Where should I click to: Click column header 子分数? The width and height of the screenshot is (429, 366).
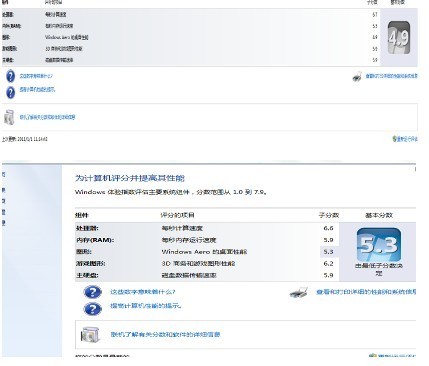(329, 215)
